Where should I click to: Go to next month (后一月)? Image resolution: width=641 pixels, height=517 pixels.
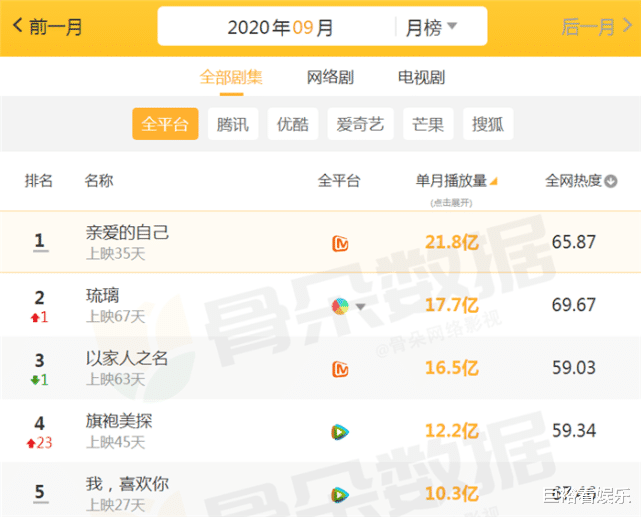click(x=597, y=27)
